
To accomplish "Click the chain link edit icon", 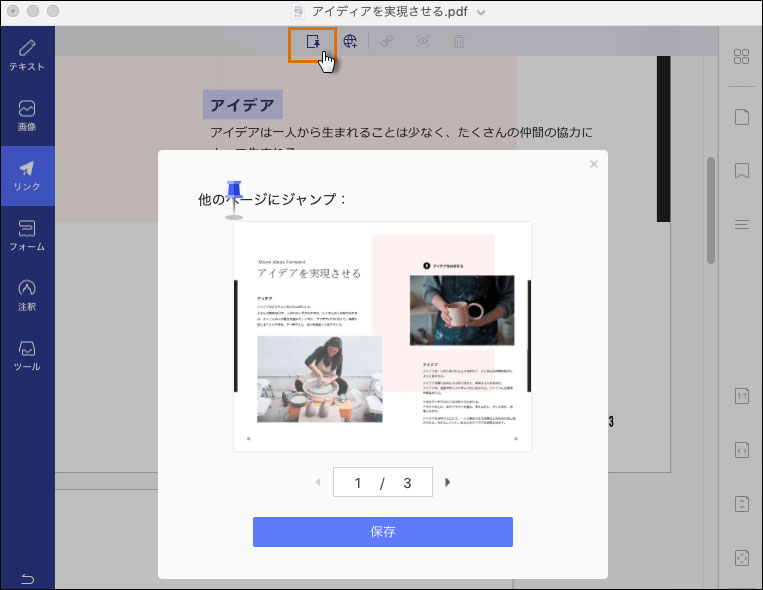I will [387, 42].
